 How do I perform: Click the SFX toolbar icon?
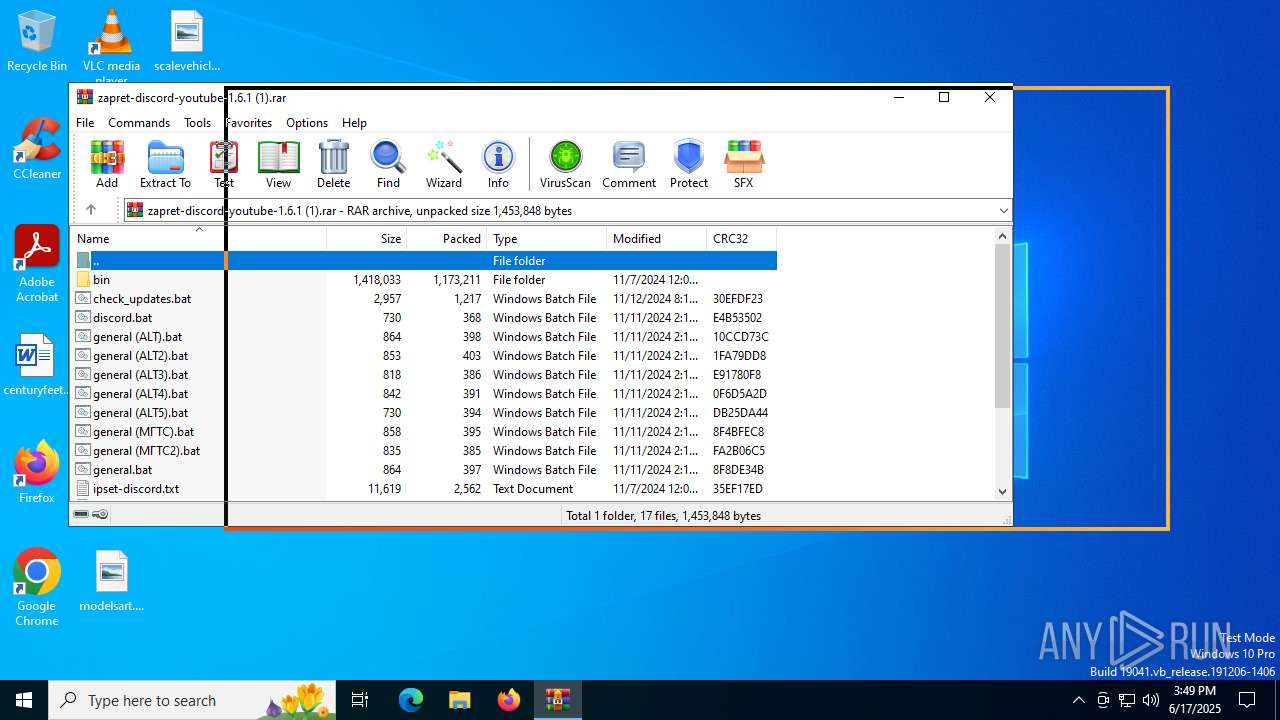click(743, 163)
